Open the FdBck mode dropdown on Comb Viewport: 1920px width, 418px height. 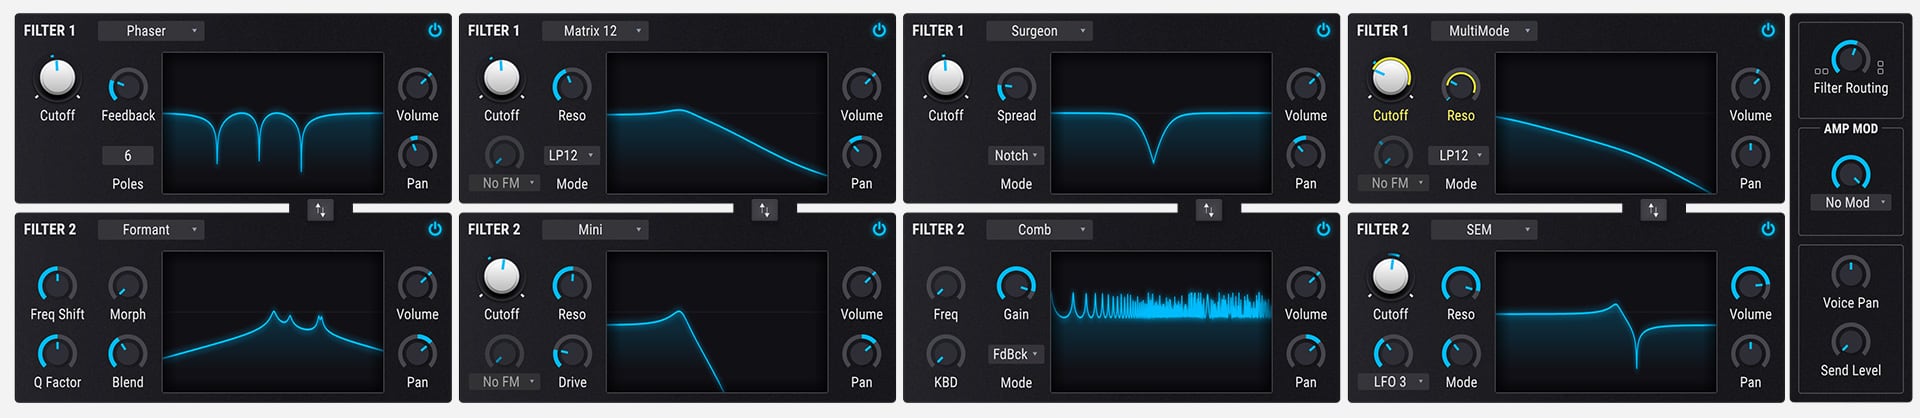point(1016,355)
